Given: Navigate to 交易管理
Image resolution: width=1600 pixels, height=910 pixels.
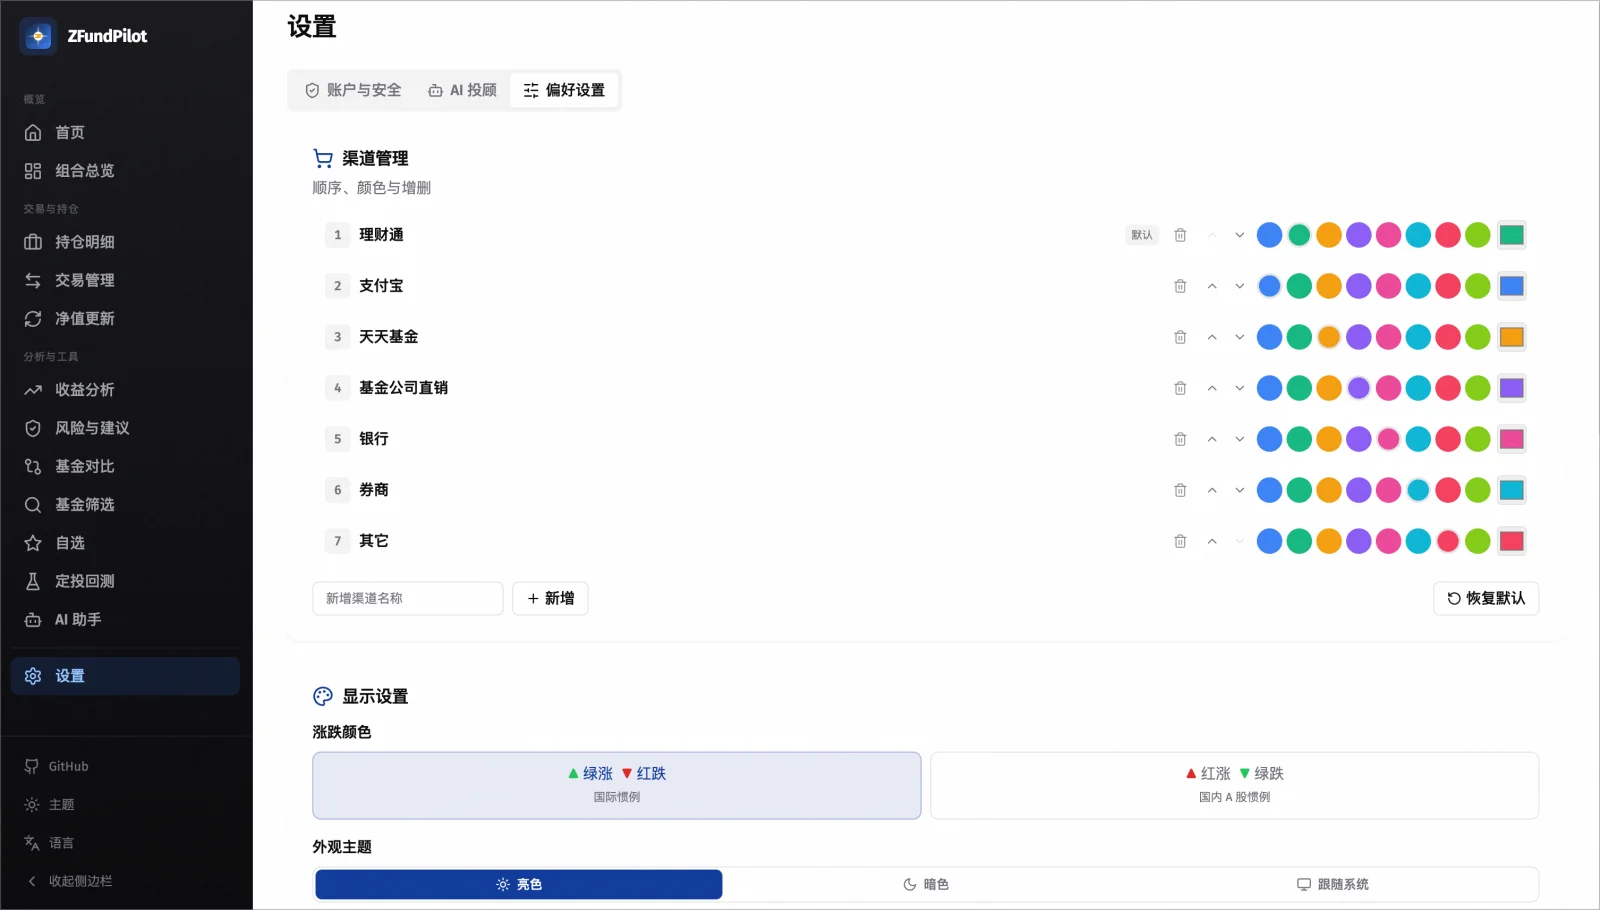Looking at the screenshot, I should [x=125, y=280].
